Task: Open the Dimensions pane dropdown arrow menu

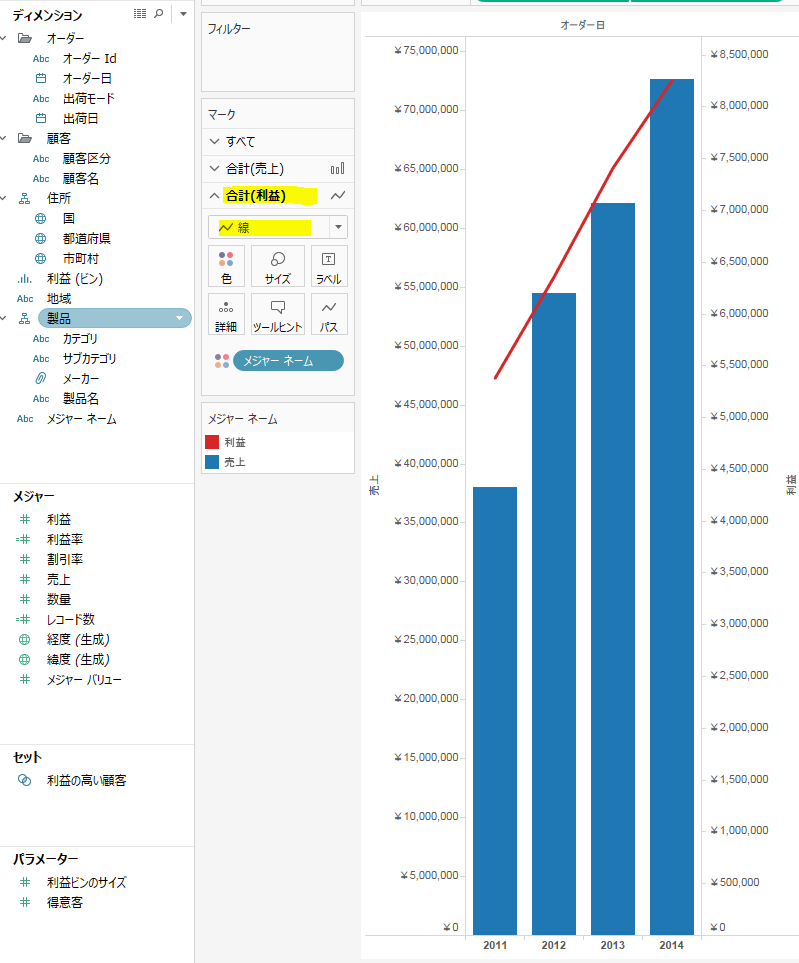Action: 183,14
